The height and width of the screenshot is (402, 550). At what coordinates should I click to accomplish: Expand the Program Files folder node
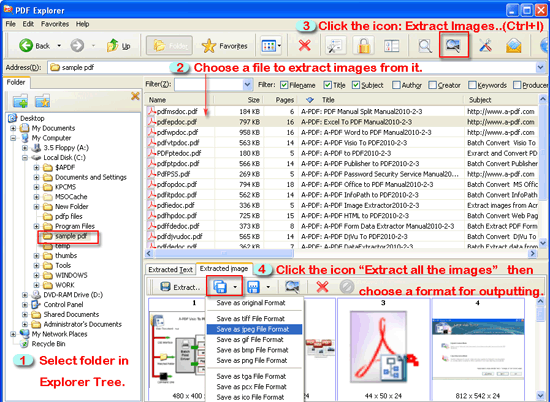click(x=36, y=226)
